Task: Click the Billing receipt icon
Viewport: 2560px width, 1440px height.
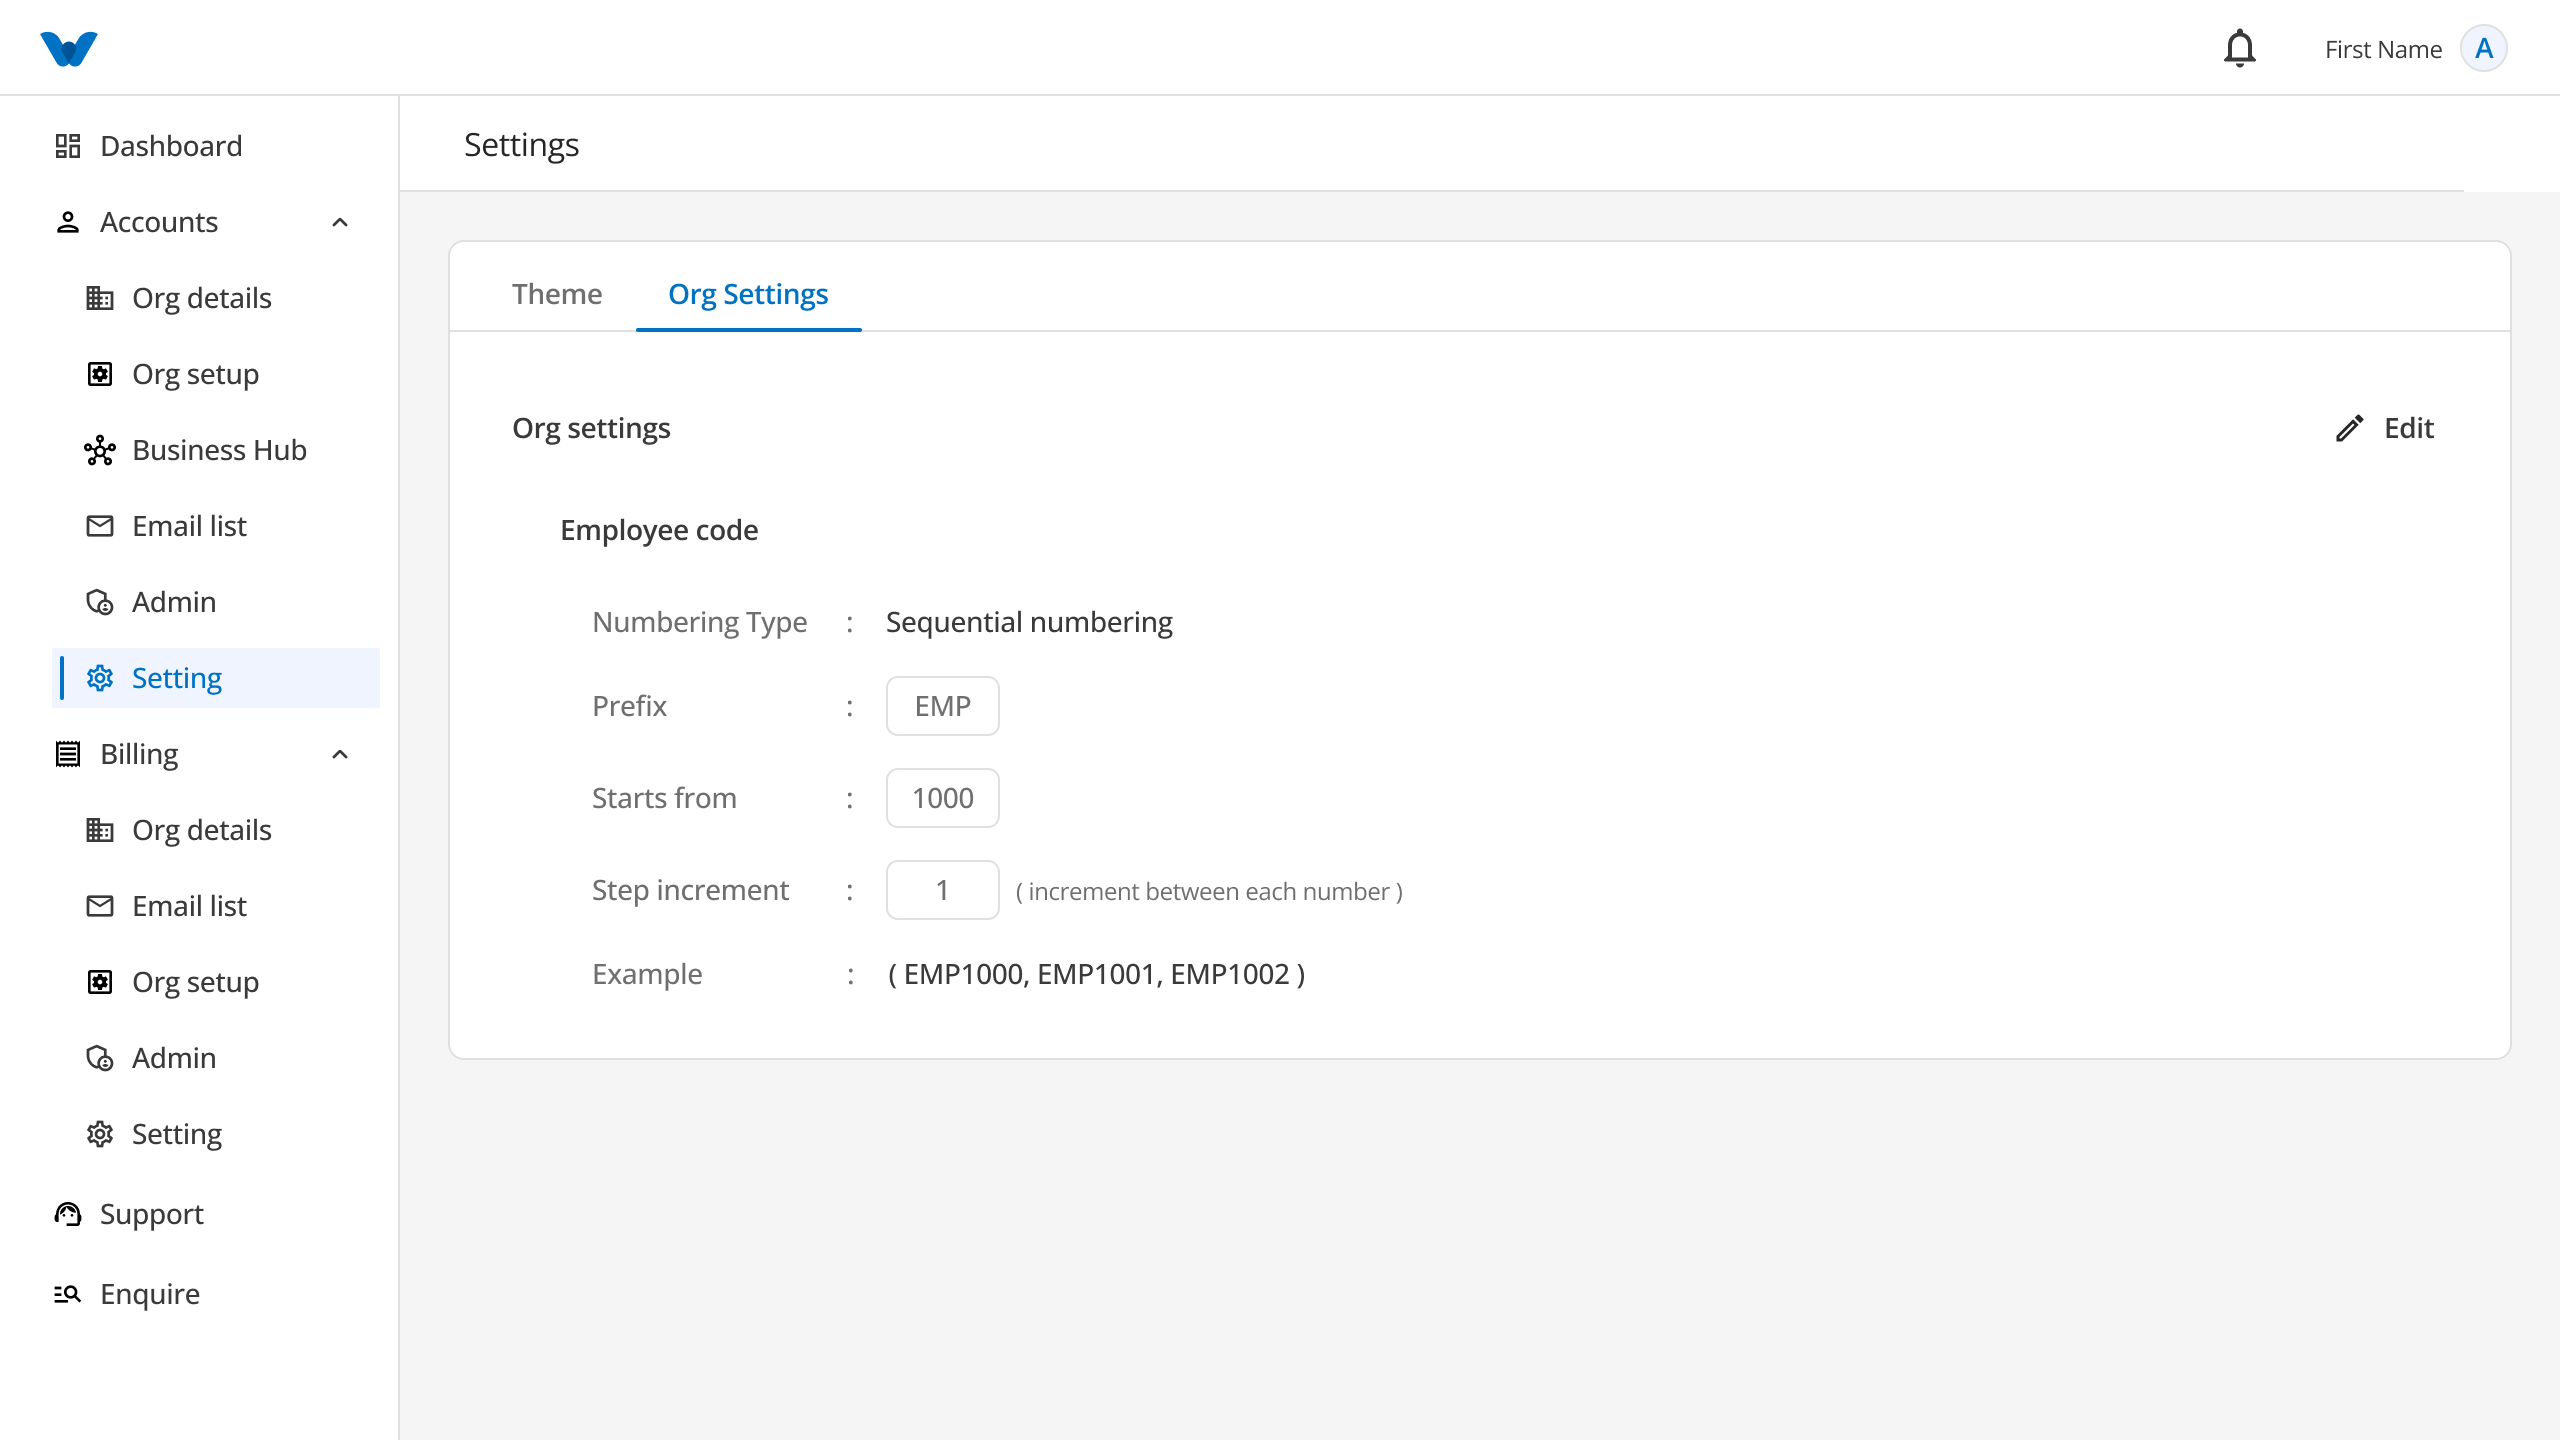Action: pos(68,754)
